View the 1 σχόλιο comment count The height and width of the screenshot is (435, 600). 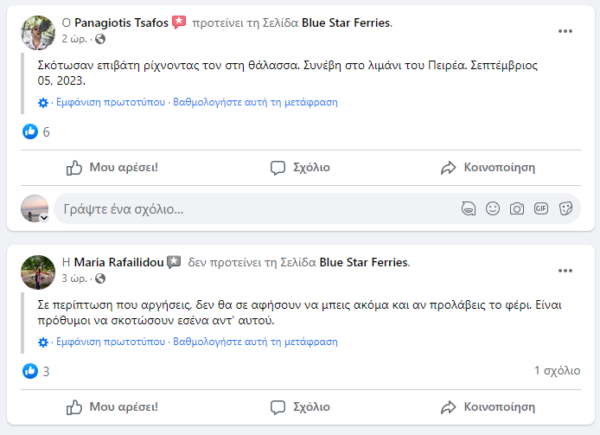tap(556, 371)
